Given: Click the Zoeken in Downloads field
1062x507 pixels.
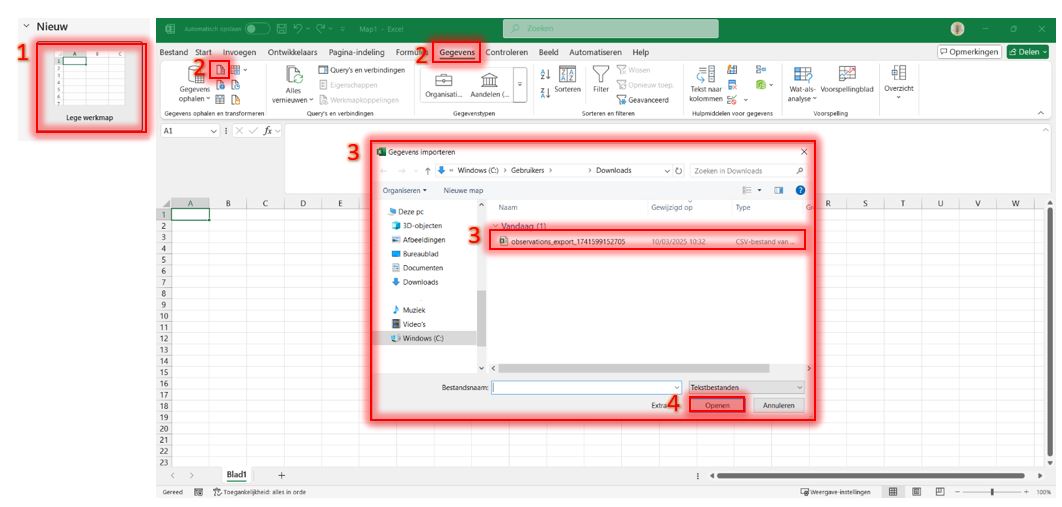Looking at the screenshot, I should pyautogui.click(x=748, y=171).
